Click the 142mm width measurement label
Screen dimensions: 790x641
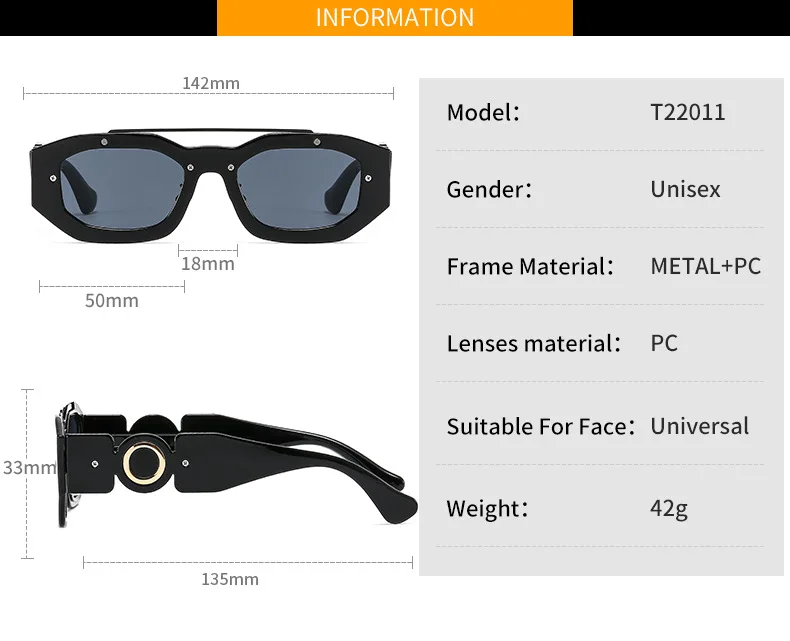[211, 83]
